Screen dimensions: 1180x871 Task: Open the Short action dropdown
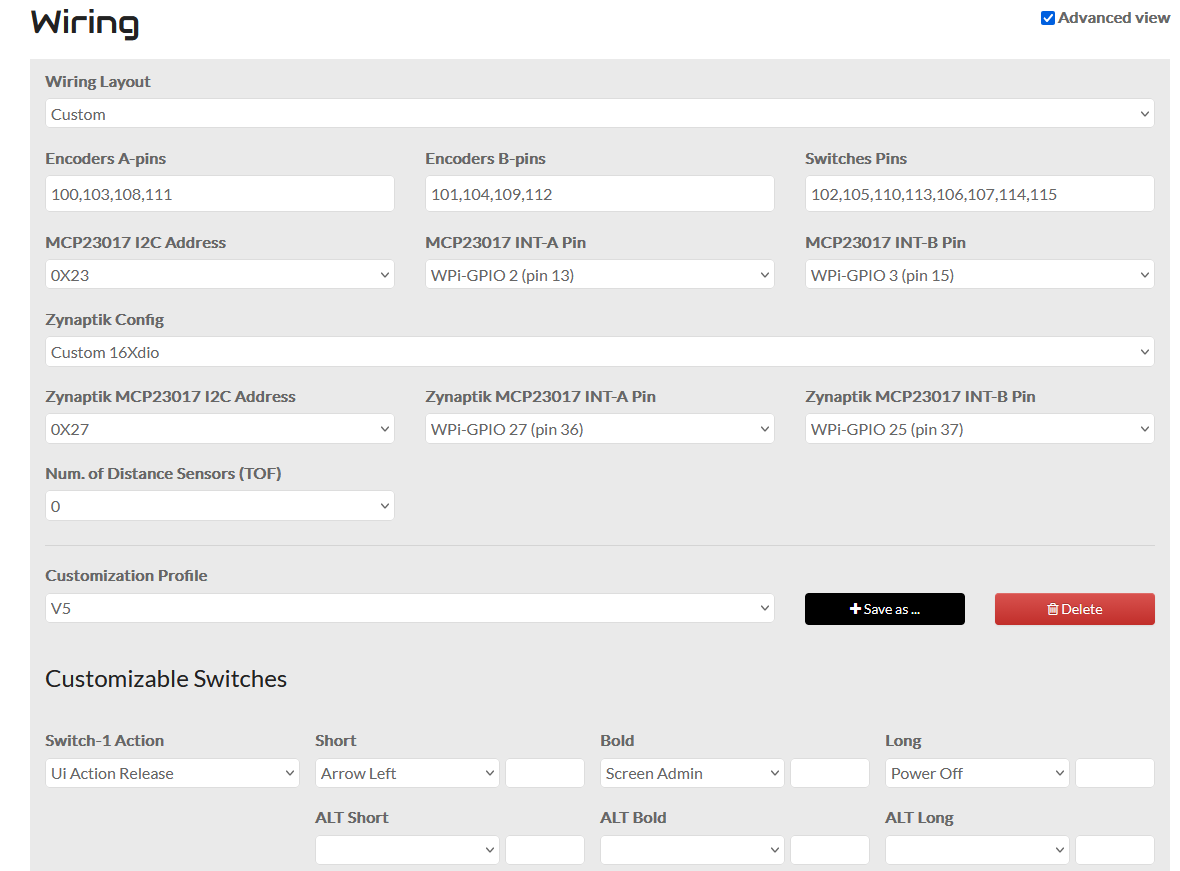pos(407,773)
